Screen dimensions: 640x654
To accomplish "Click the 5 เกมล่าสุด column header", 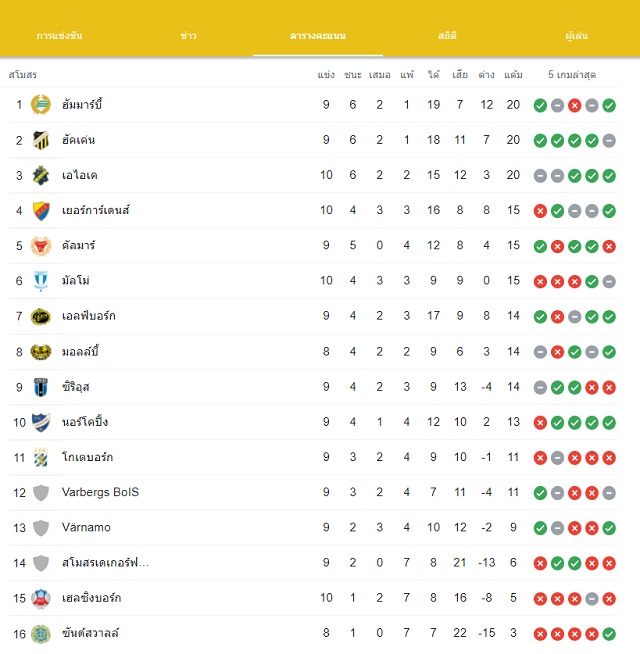I will [x=572, y=75].
